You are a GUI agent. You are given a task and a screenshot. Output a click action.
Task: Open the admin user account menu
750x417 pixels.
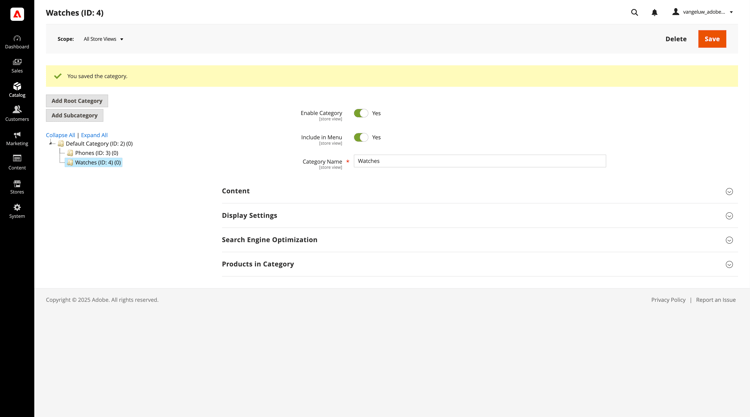pos(703,12)
